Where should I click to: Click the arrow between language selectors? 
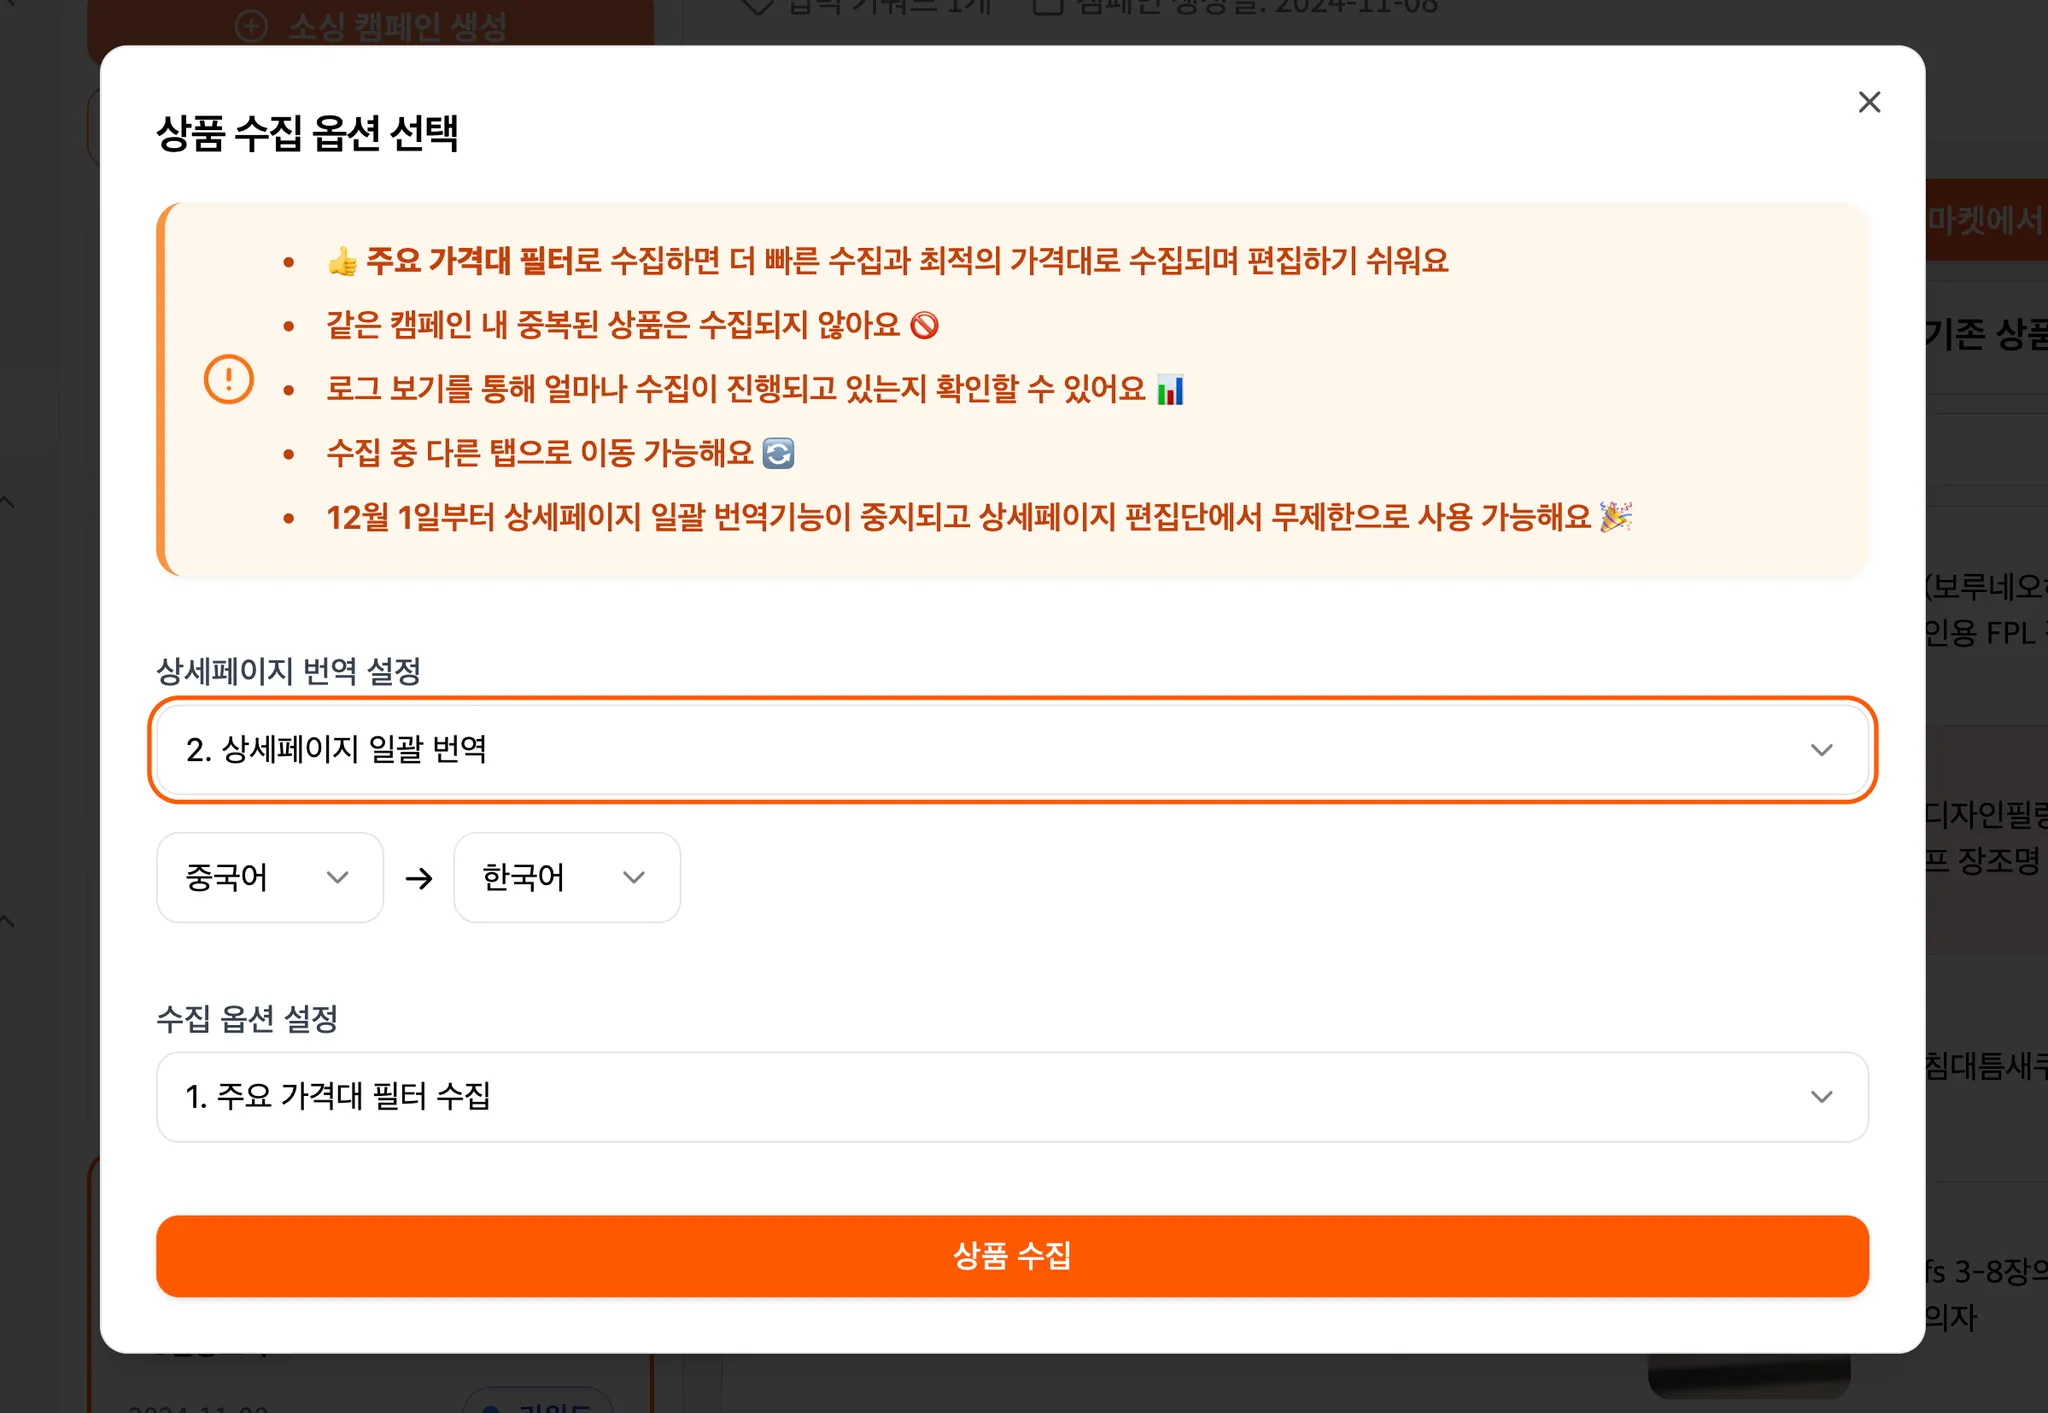419,878
